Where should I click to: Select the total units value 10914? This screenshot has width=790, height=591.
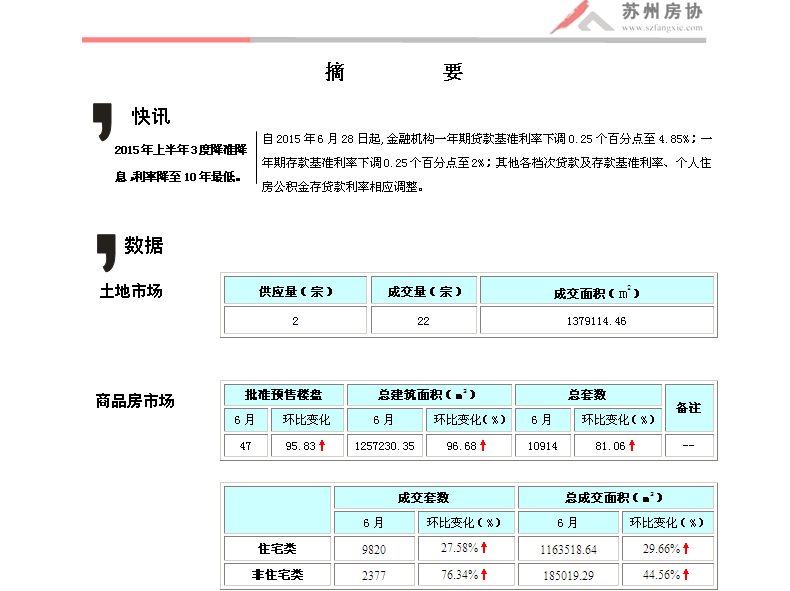[543, 446]
